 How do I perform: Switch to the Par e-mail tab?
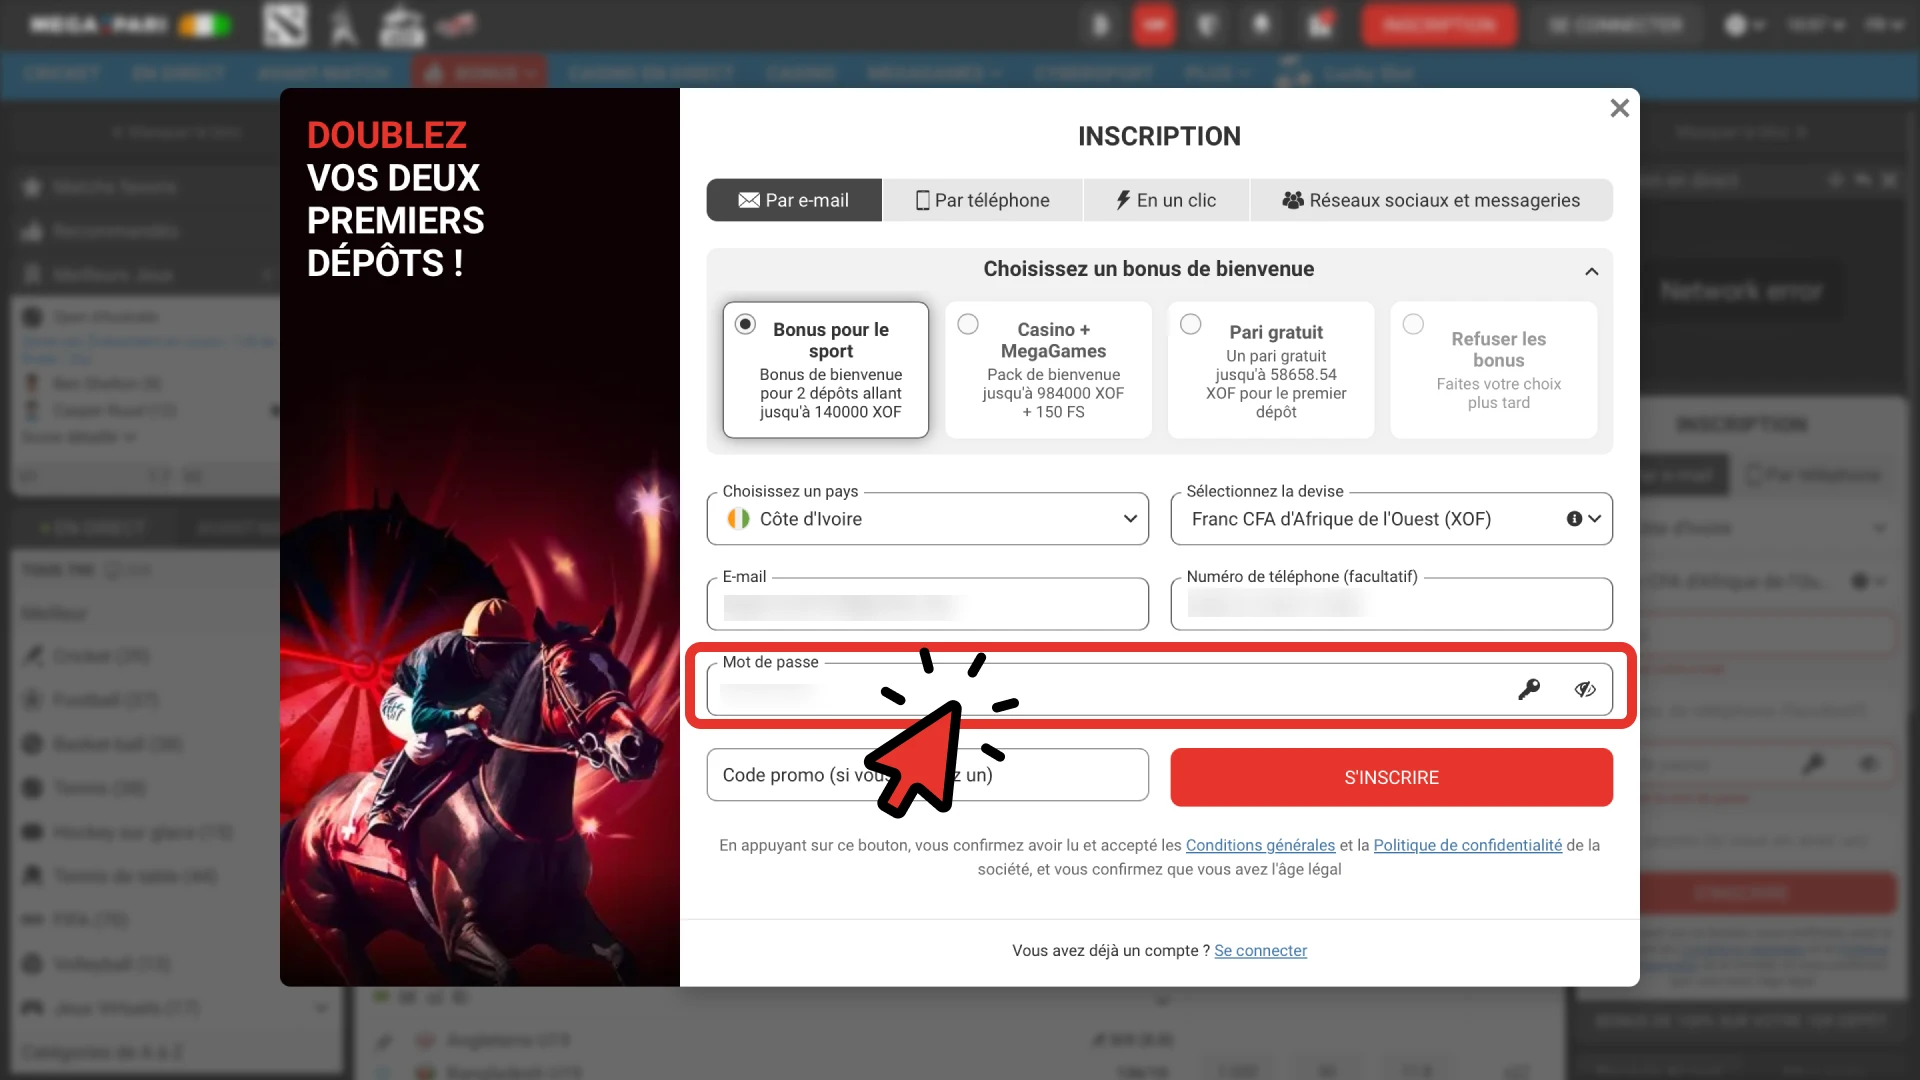point(794,200)
